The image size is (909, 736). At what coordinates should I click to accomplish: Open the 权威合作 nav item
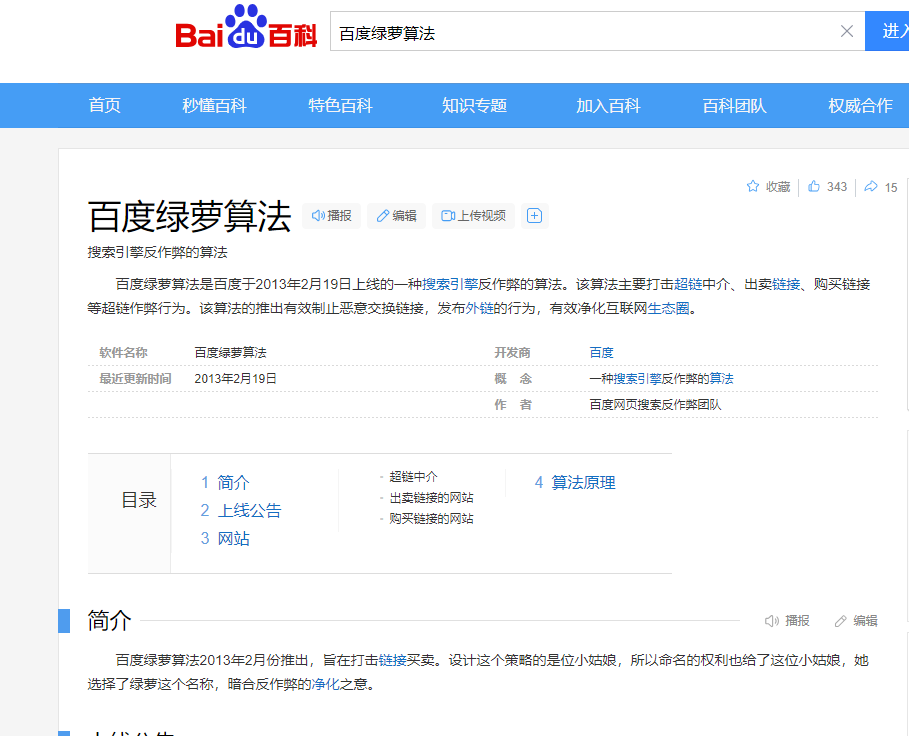pyautogui.click(x=860, y=105)
